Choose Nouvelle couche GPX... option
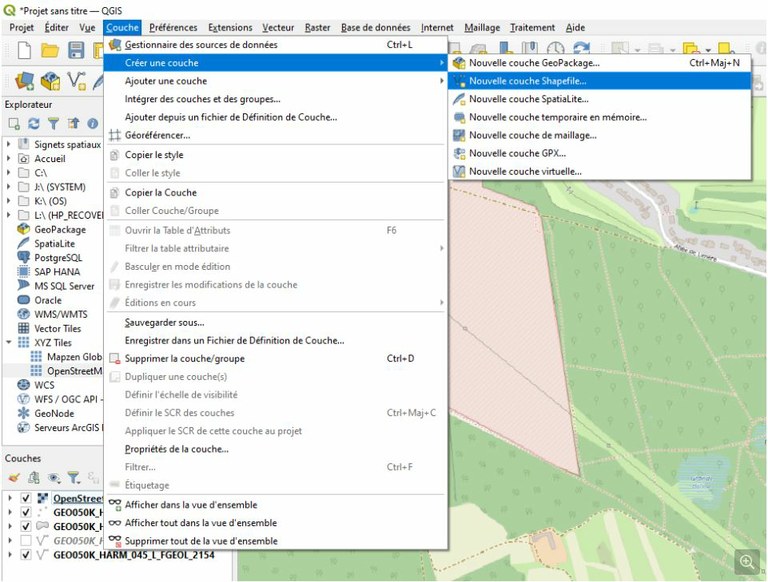The image size is (768, 582). [517, 153]
